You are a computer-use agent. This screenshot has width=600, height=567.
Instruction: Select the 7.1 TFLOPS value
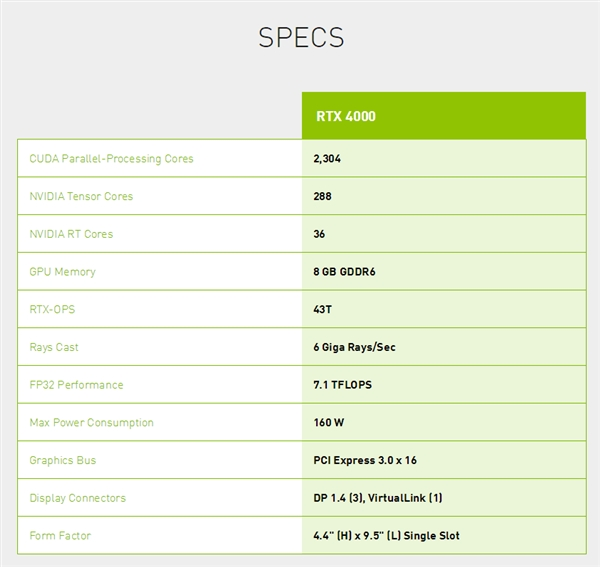[342, 385]
